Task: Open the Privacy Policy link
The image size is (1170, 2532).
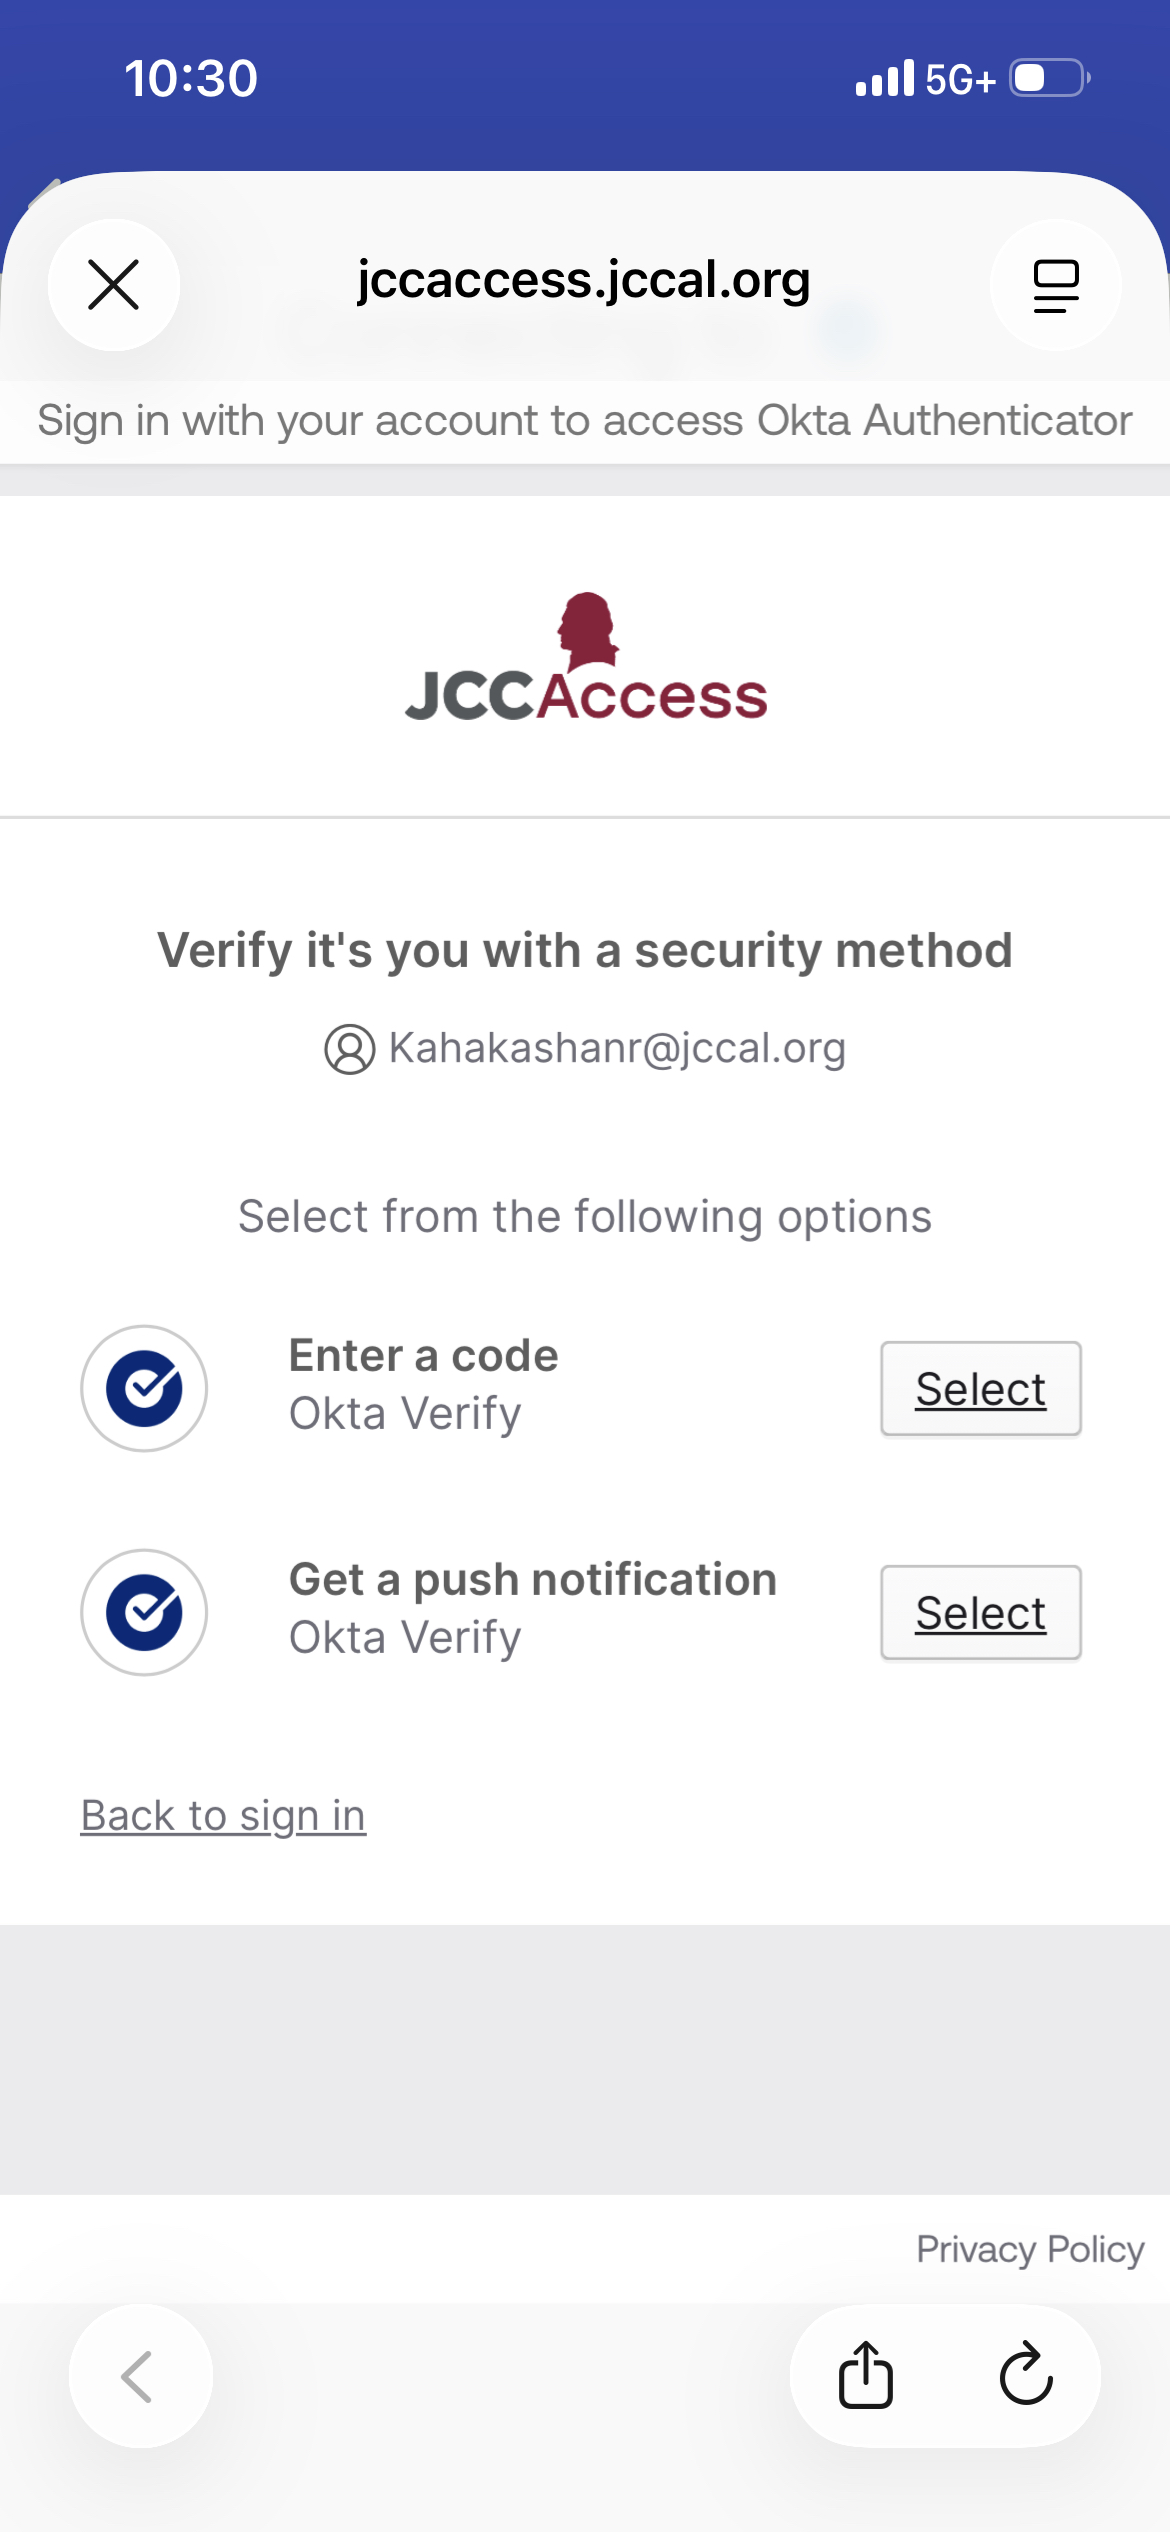Action: click(x=1030, y=2249)
